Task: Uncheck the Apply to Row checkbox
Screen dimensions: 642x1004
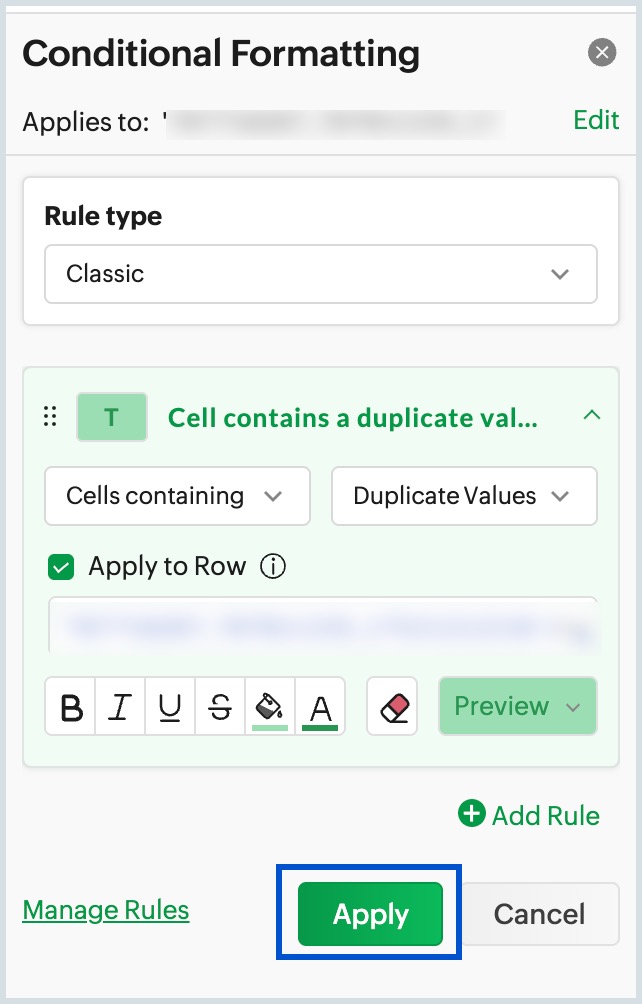Action: coord(62,568)
